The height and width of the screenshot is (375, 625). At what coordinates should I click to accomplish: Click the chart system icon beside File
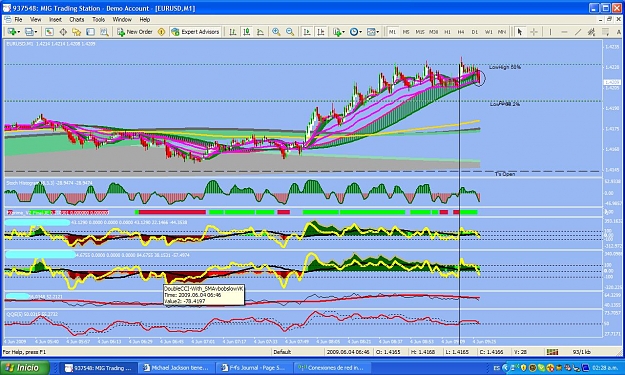7,19
